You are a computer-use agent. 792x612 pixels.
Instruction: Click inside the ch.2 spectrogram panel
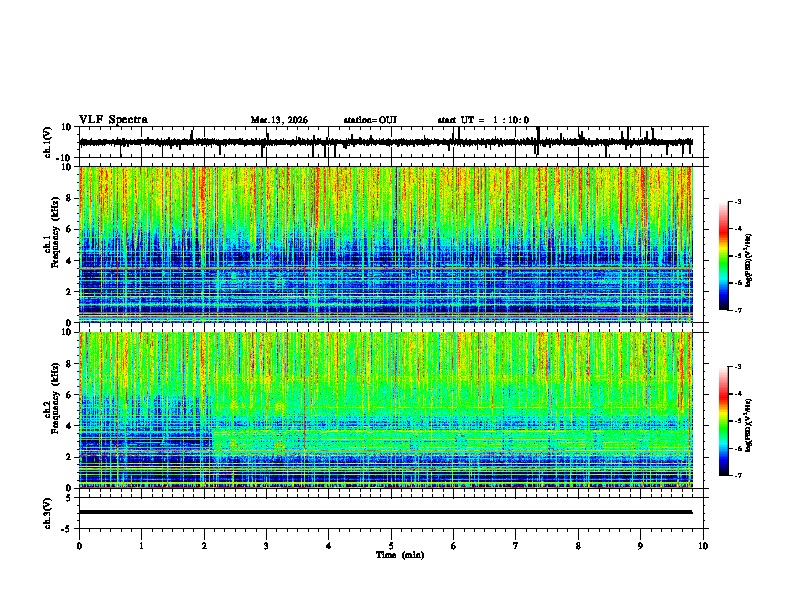[386, 410]
